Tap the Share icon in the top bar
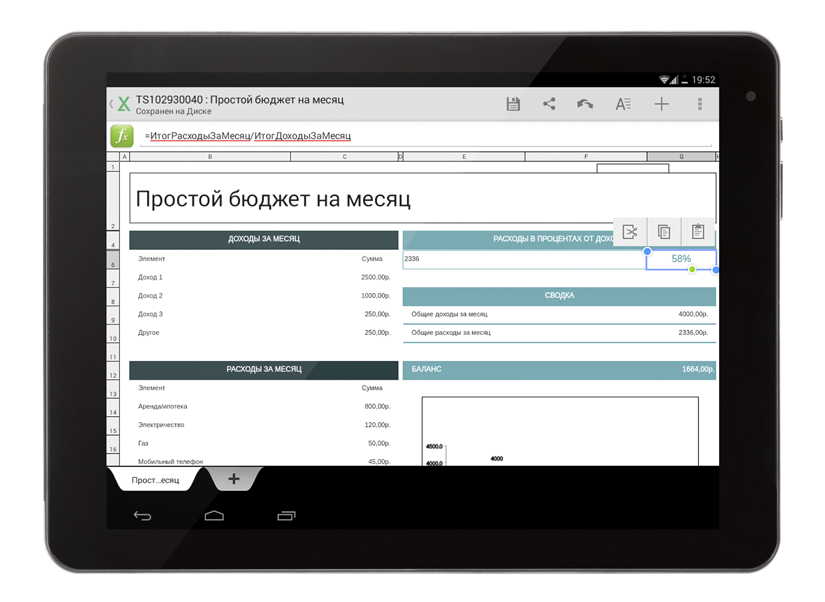The image size is (825, 602). point(549,104)
